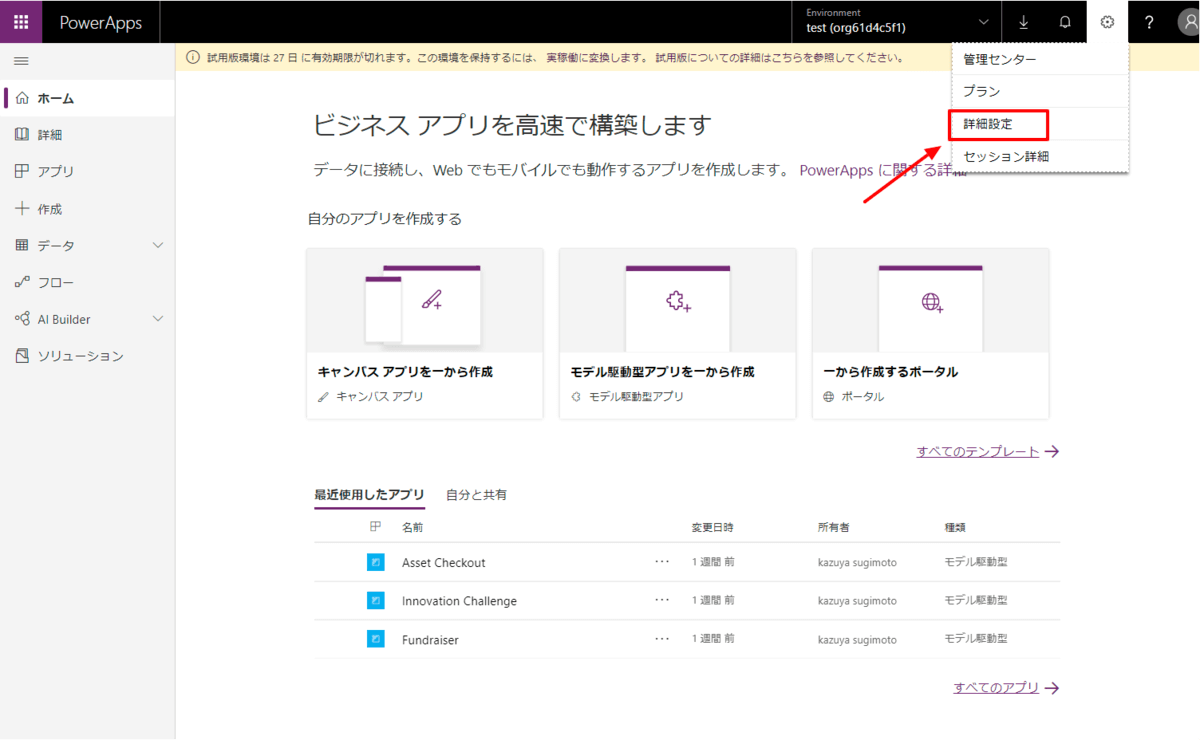Create a キャンバス アプリ from blank card
This screenshot has height=740, width=1200.
point(424,333)
